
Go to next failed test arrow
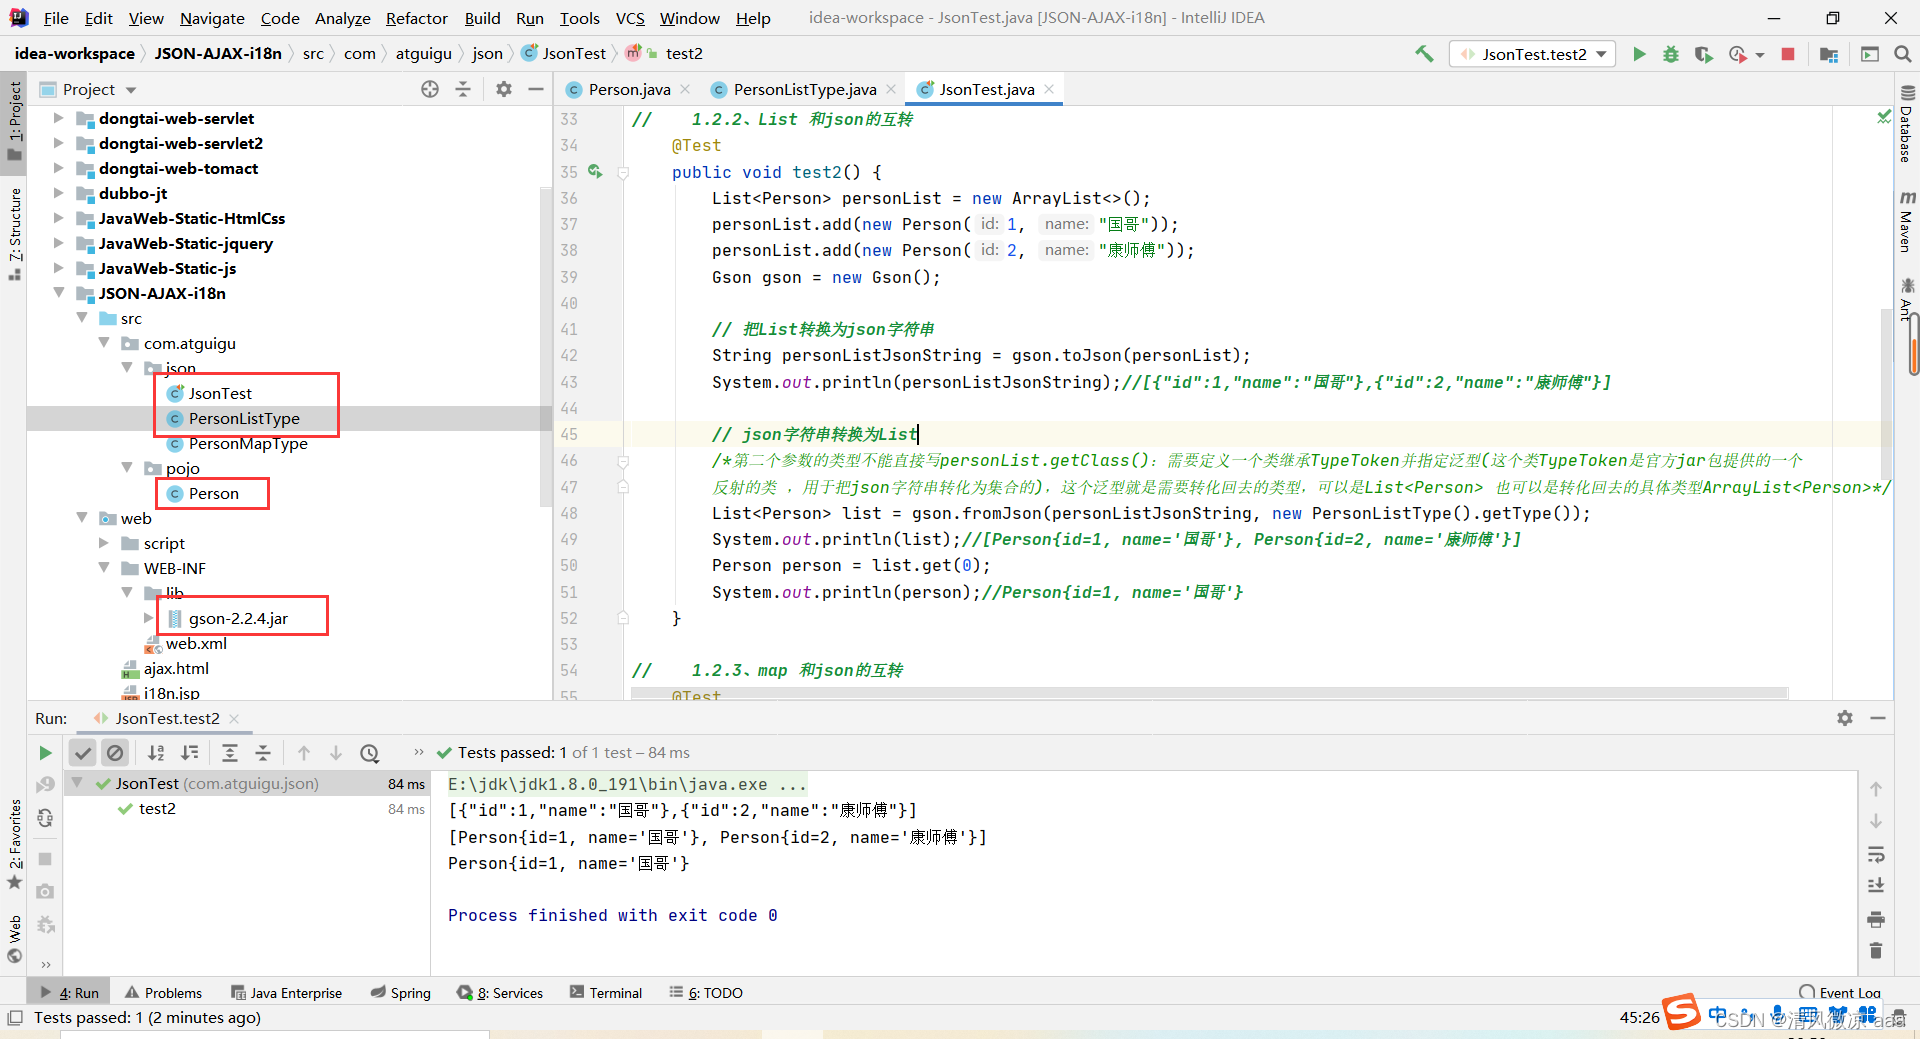336,753
